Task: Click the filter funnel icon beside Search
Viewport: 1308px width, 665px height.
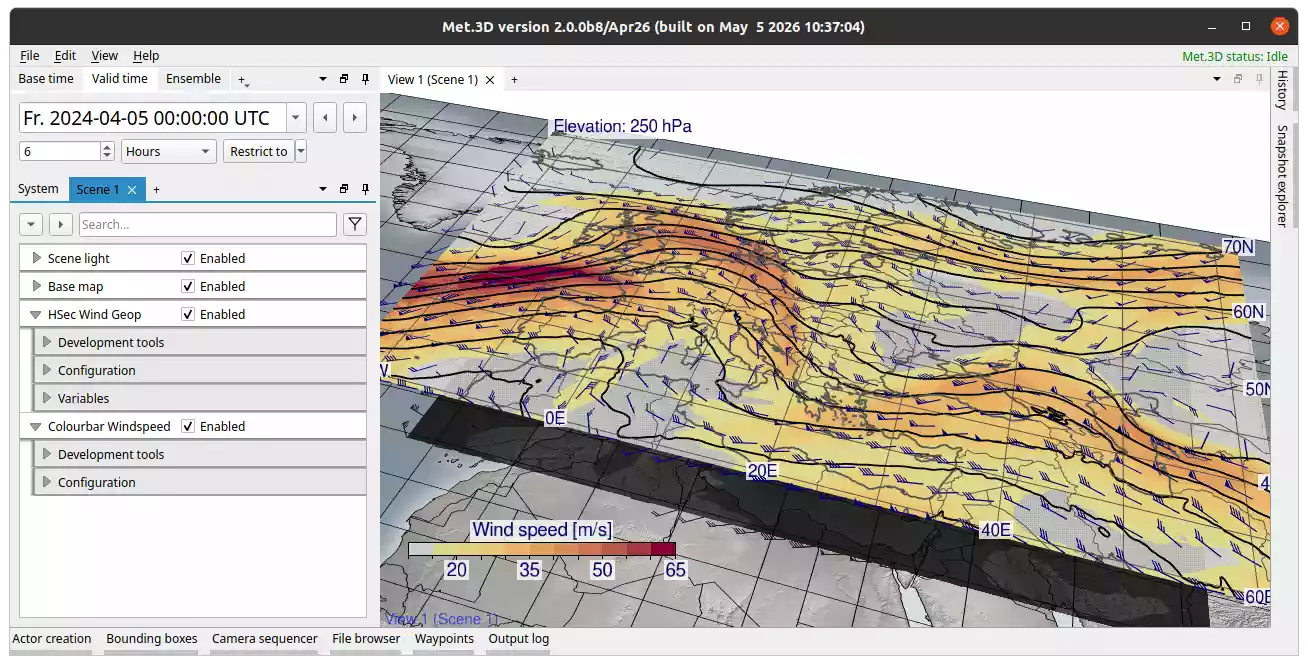Action: [x=354, y=224]
